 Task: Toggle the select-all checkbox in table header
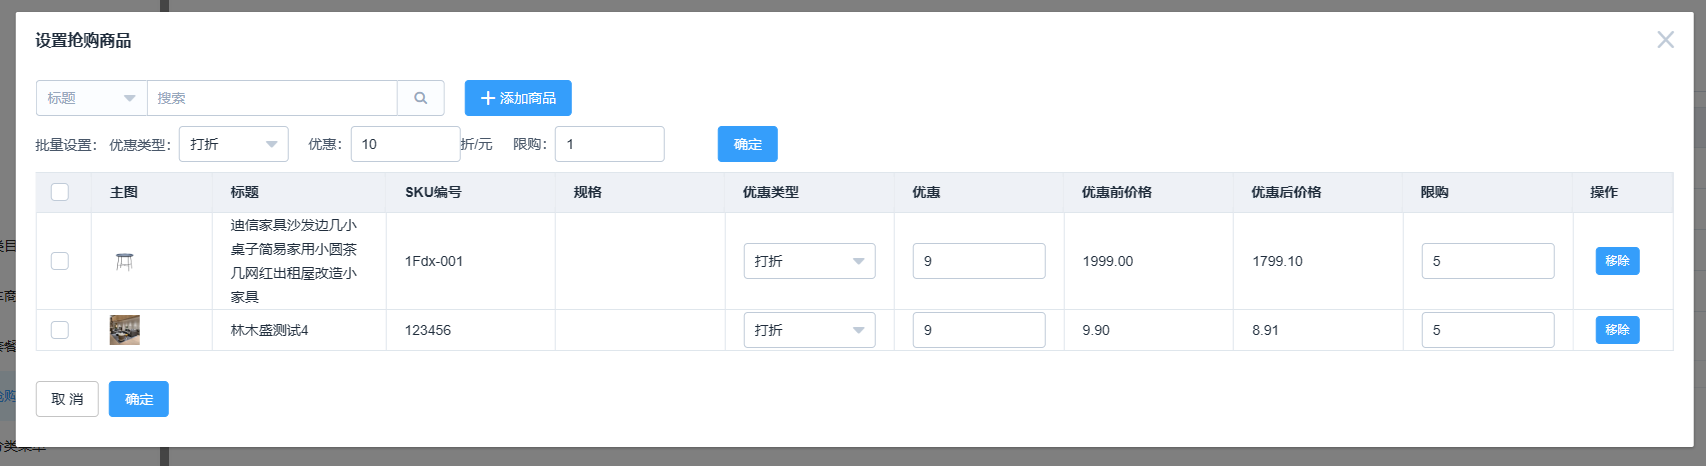click(x=60, y=192)
